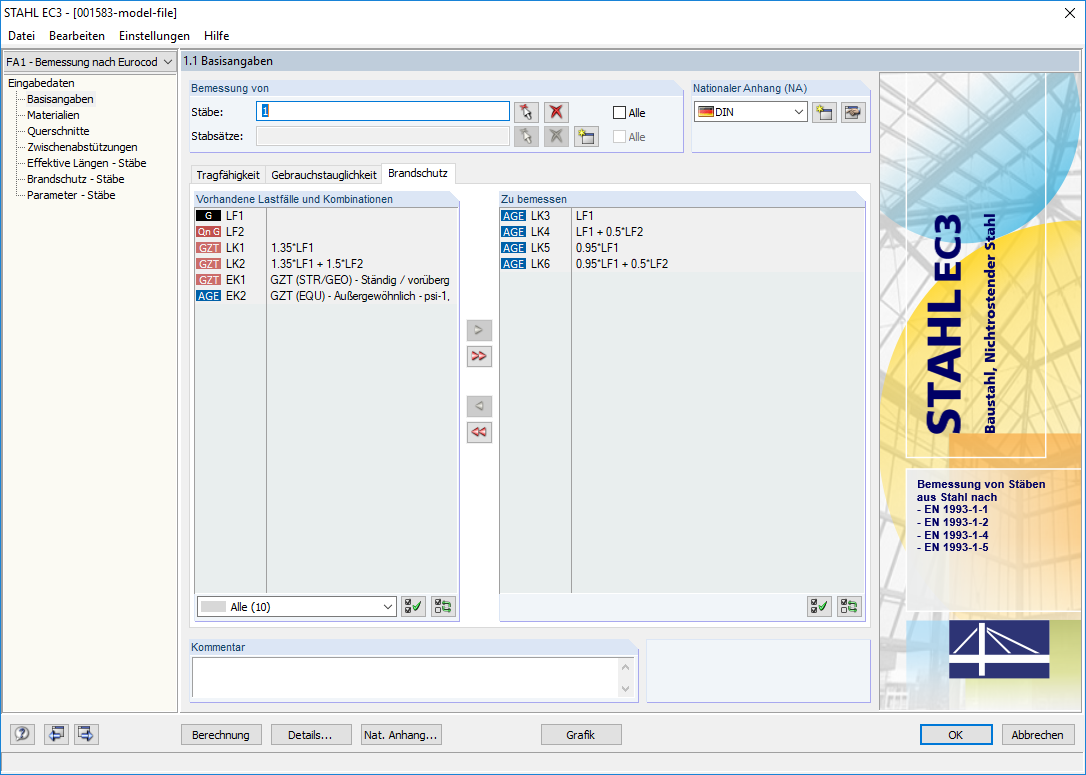The image size is (1086, 775).
Task: Open Alle (10) filter dropdown
Action: pos(388,607)
